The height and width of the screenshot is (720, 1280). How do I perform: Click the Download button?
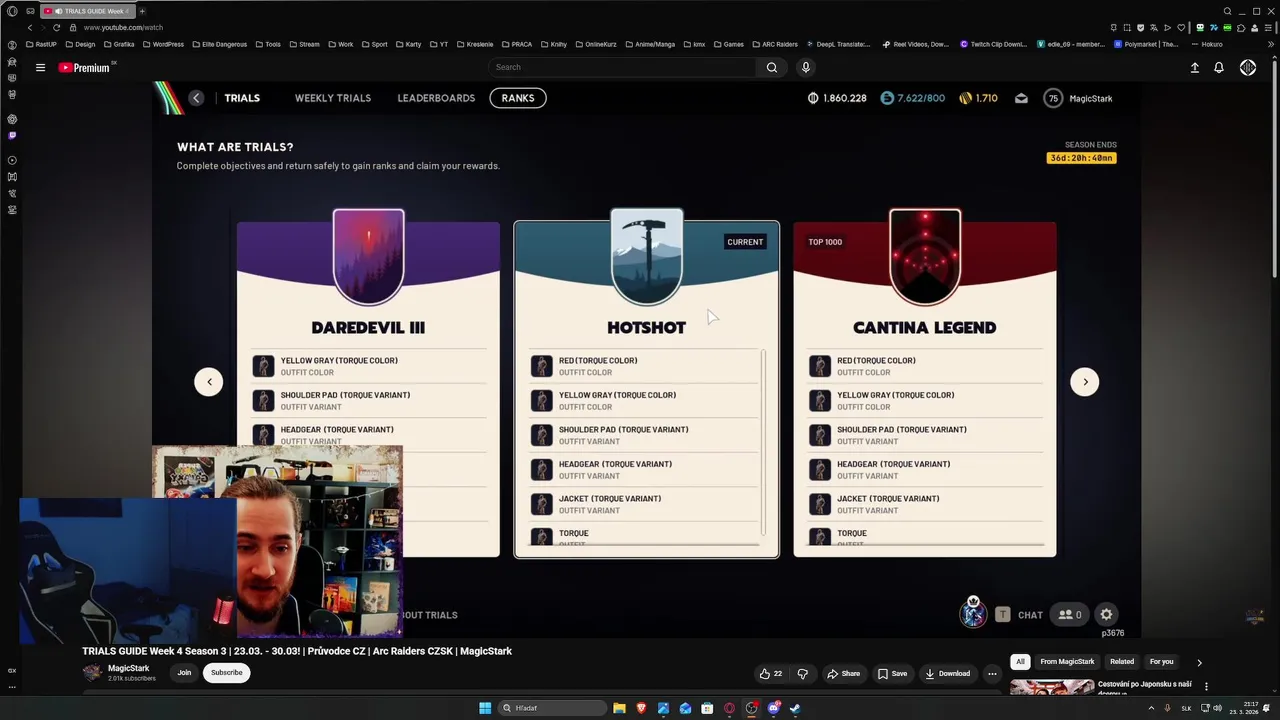click(947, 673)
